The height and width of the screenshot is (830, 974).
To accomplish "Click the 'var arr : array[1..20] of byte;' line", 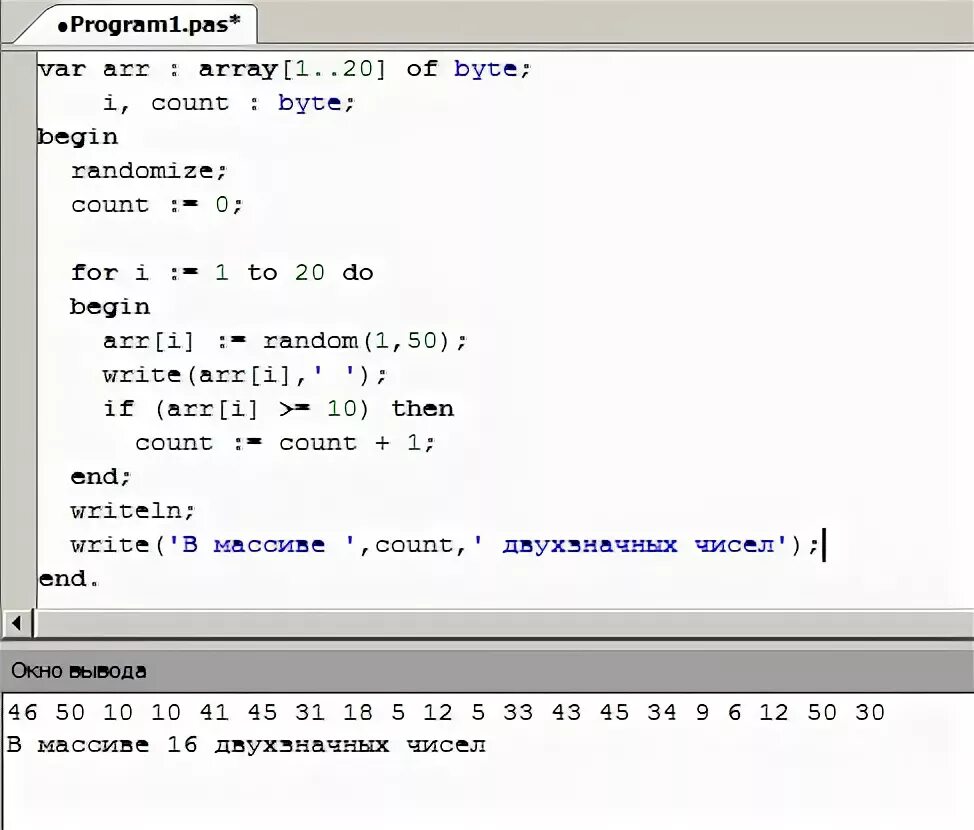I will 284,70.
